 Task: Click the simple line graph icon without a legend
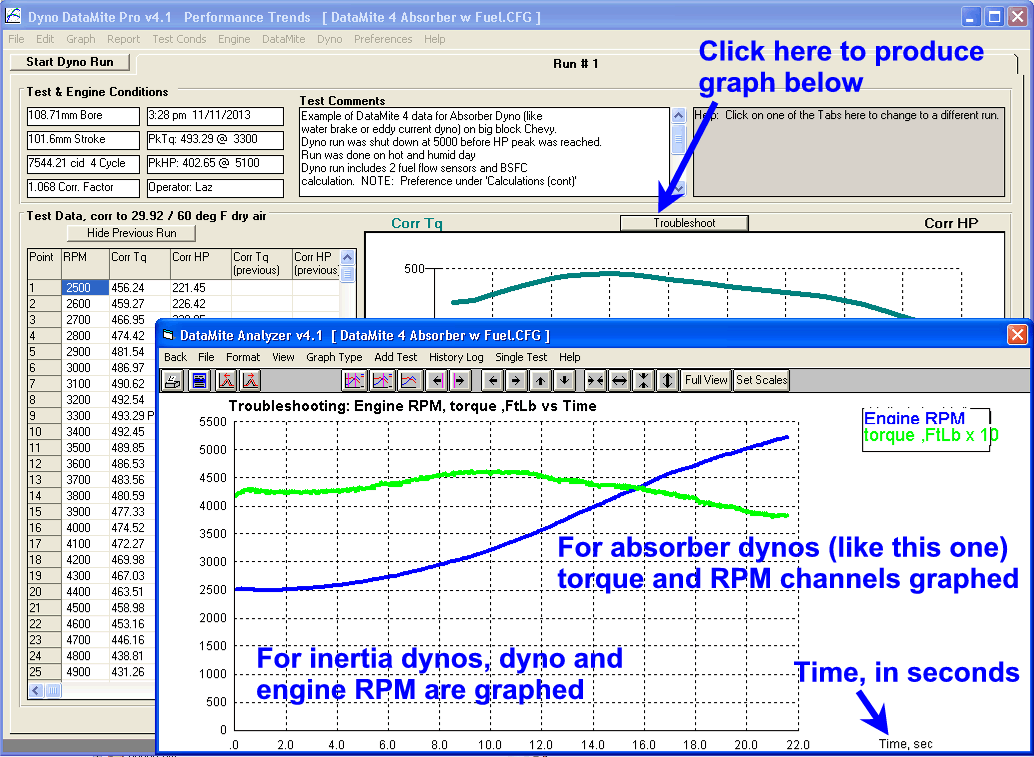[x=410, y=380]
